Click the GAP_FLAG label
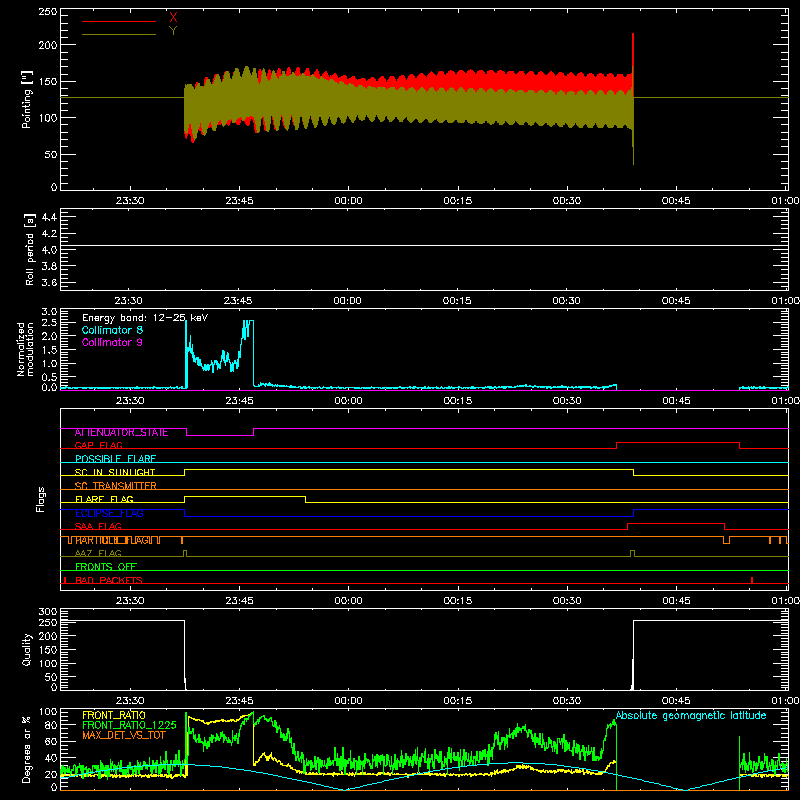The image size is (800, 800). (x=98, y=445)
